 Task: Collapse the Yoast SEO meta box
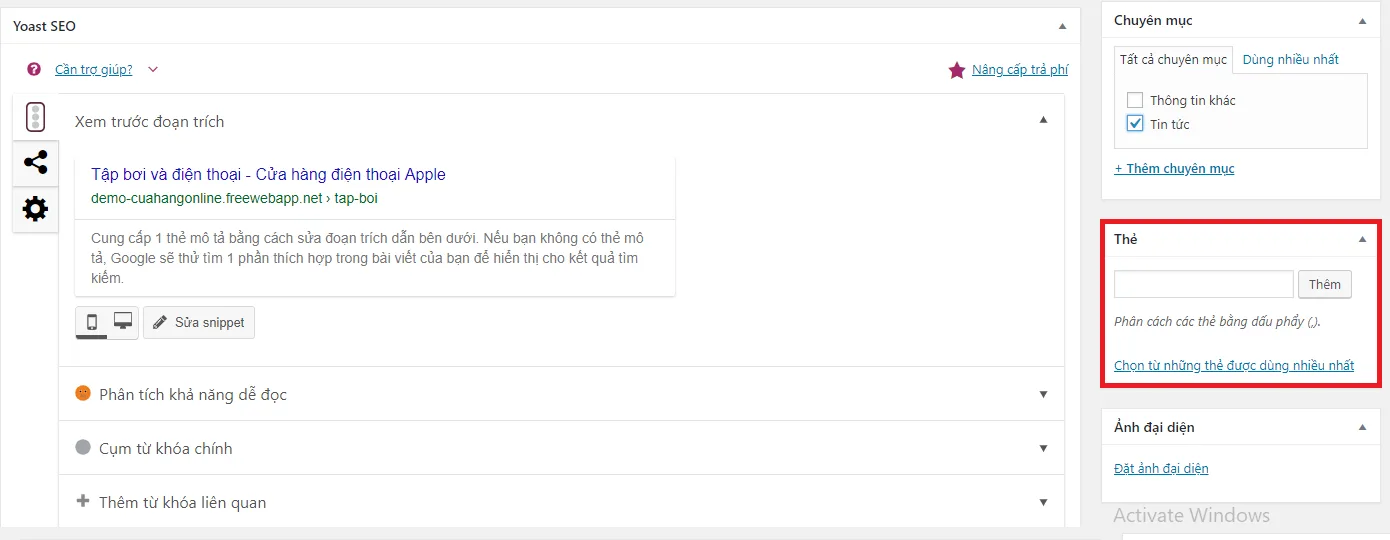(x=1062, y=26)
